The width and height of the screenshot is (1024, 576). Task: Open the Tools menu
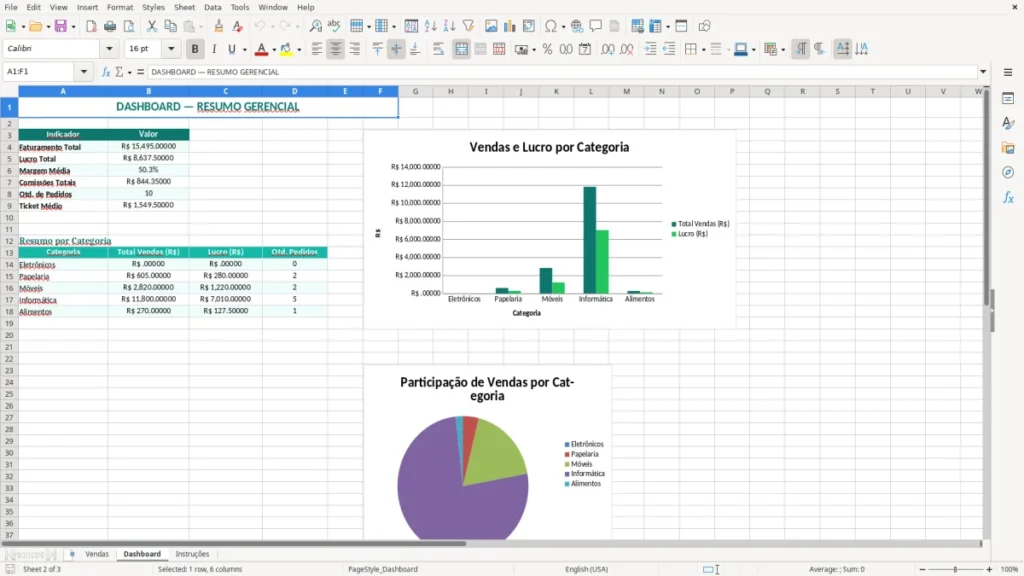point(240,7)
